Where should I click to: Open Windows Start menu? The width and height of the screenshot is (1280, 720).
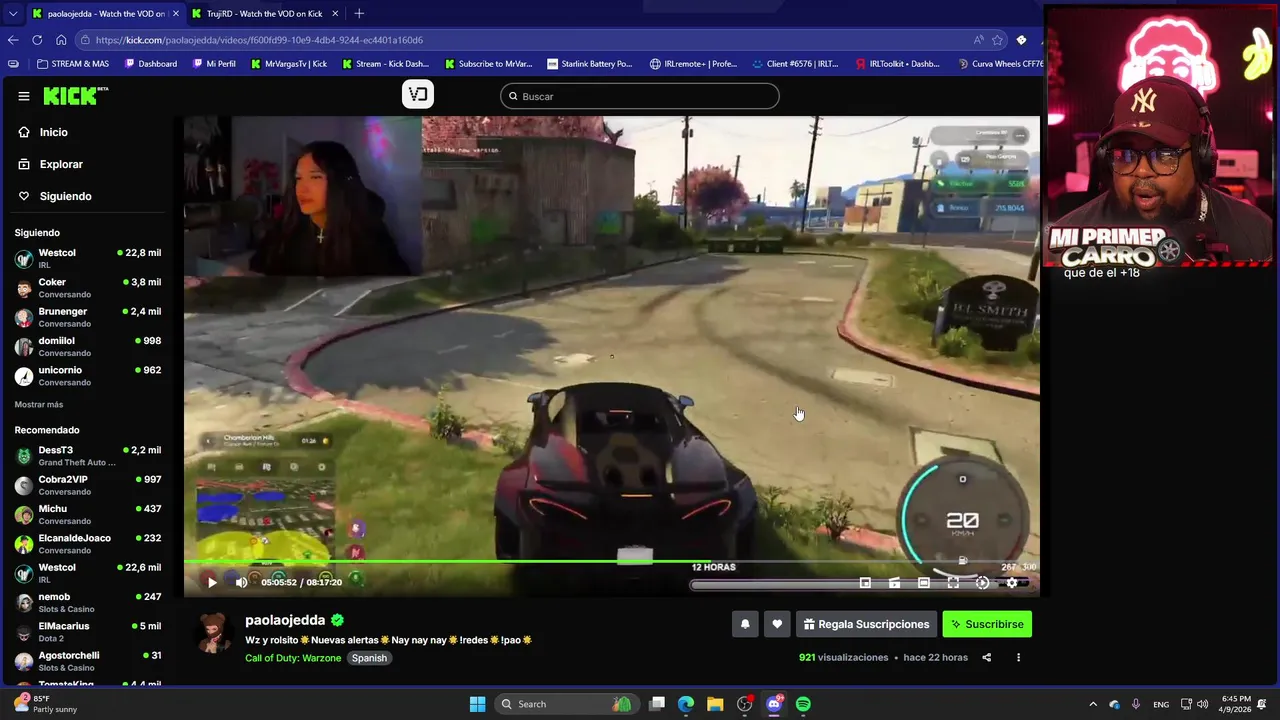tap(478, 704)
